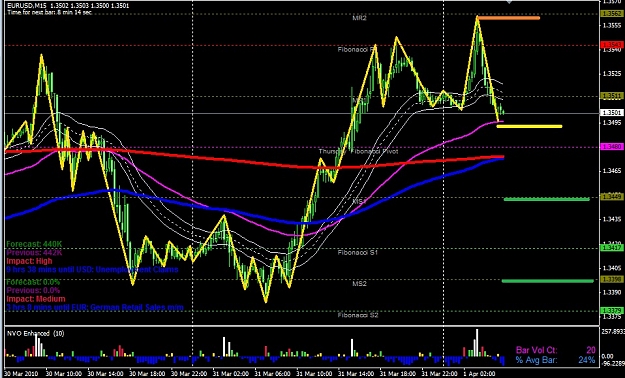
Task: Click the '31 Mar 02:00' time axis label
Action: point(230,374)
